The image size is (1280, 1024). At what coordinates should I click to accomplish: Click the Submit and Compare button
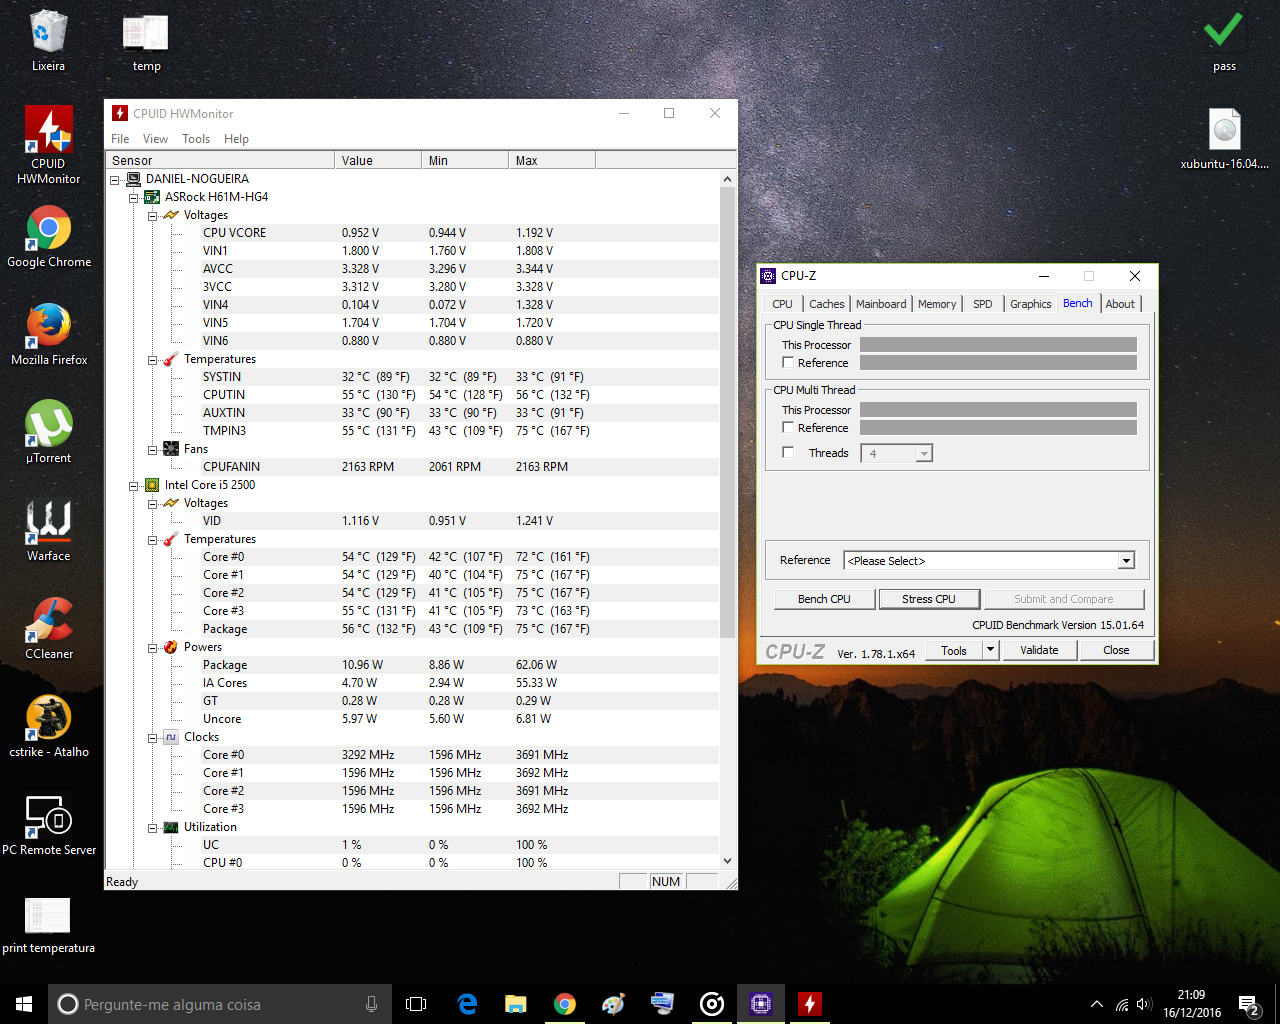1063,599
